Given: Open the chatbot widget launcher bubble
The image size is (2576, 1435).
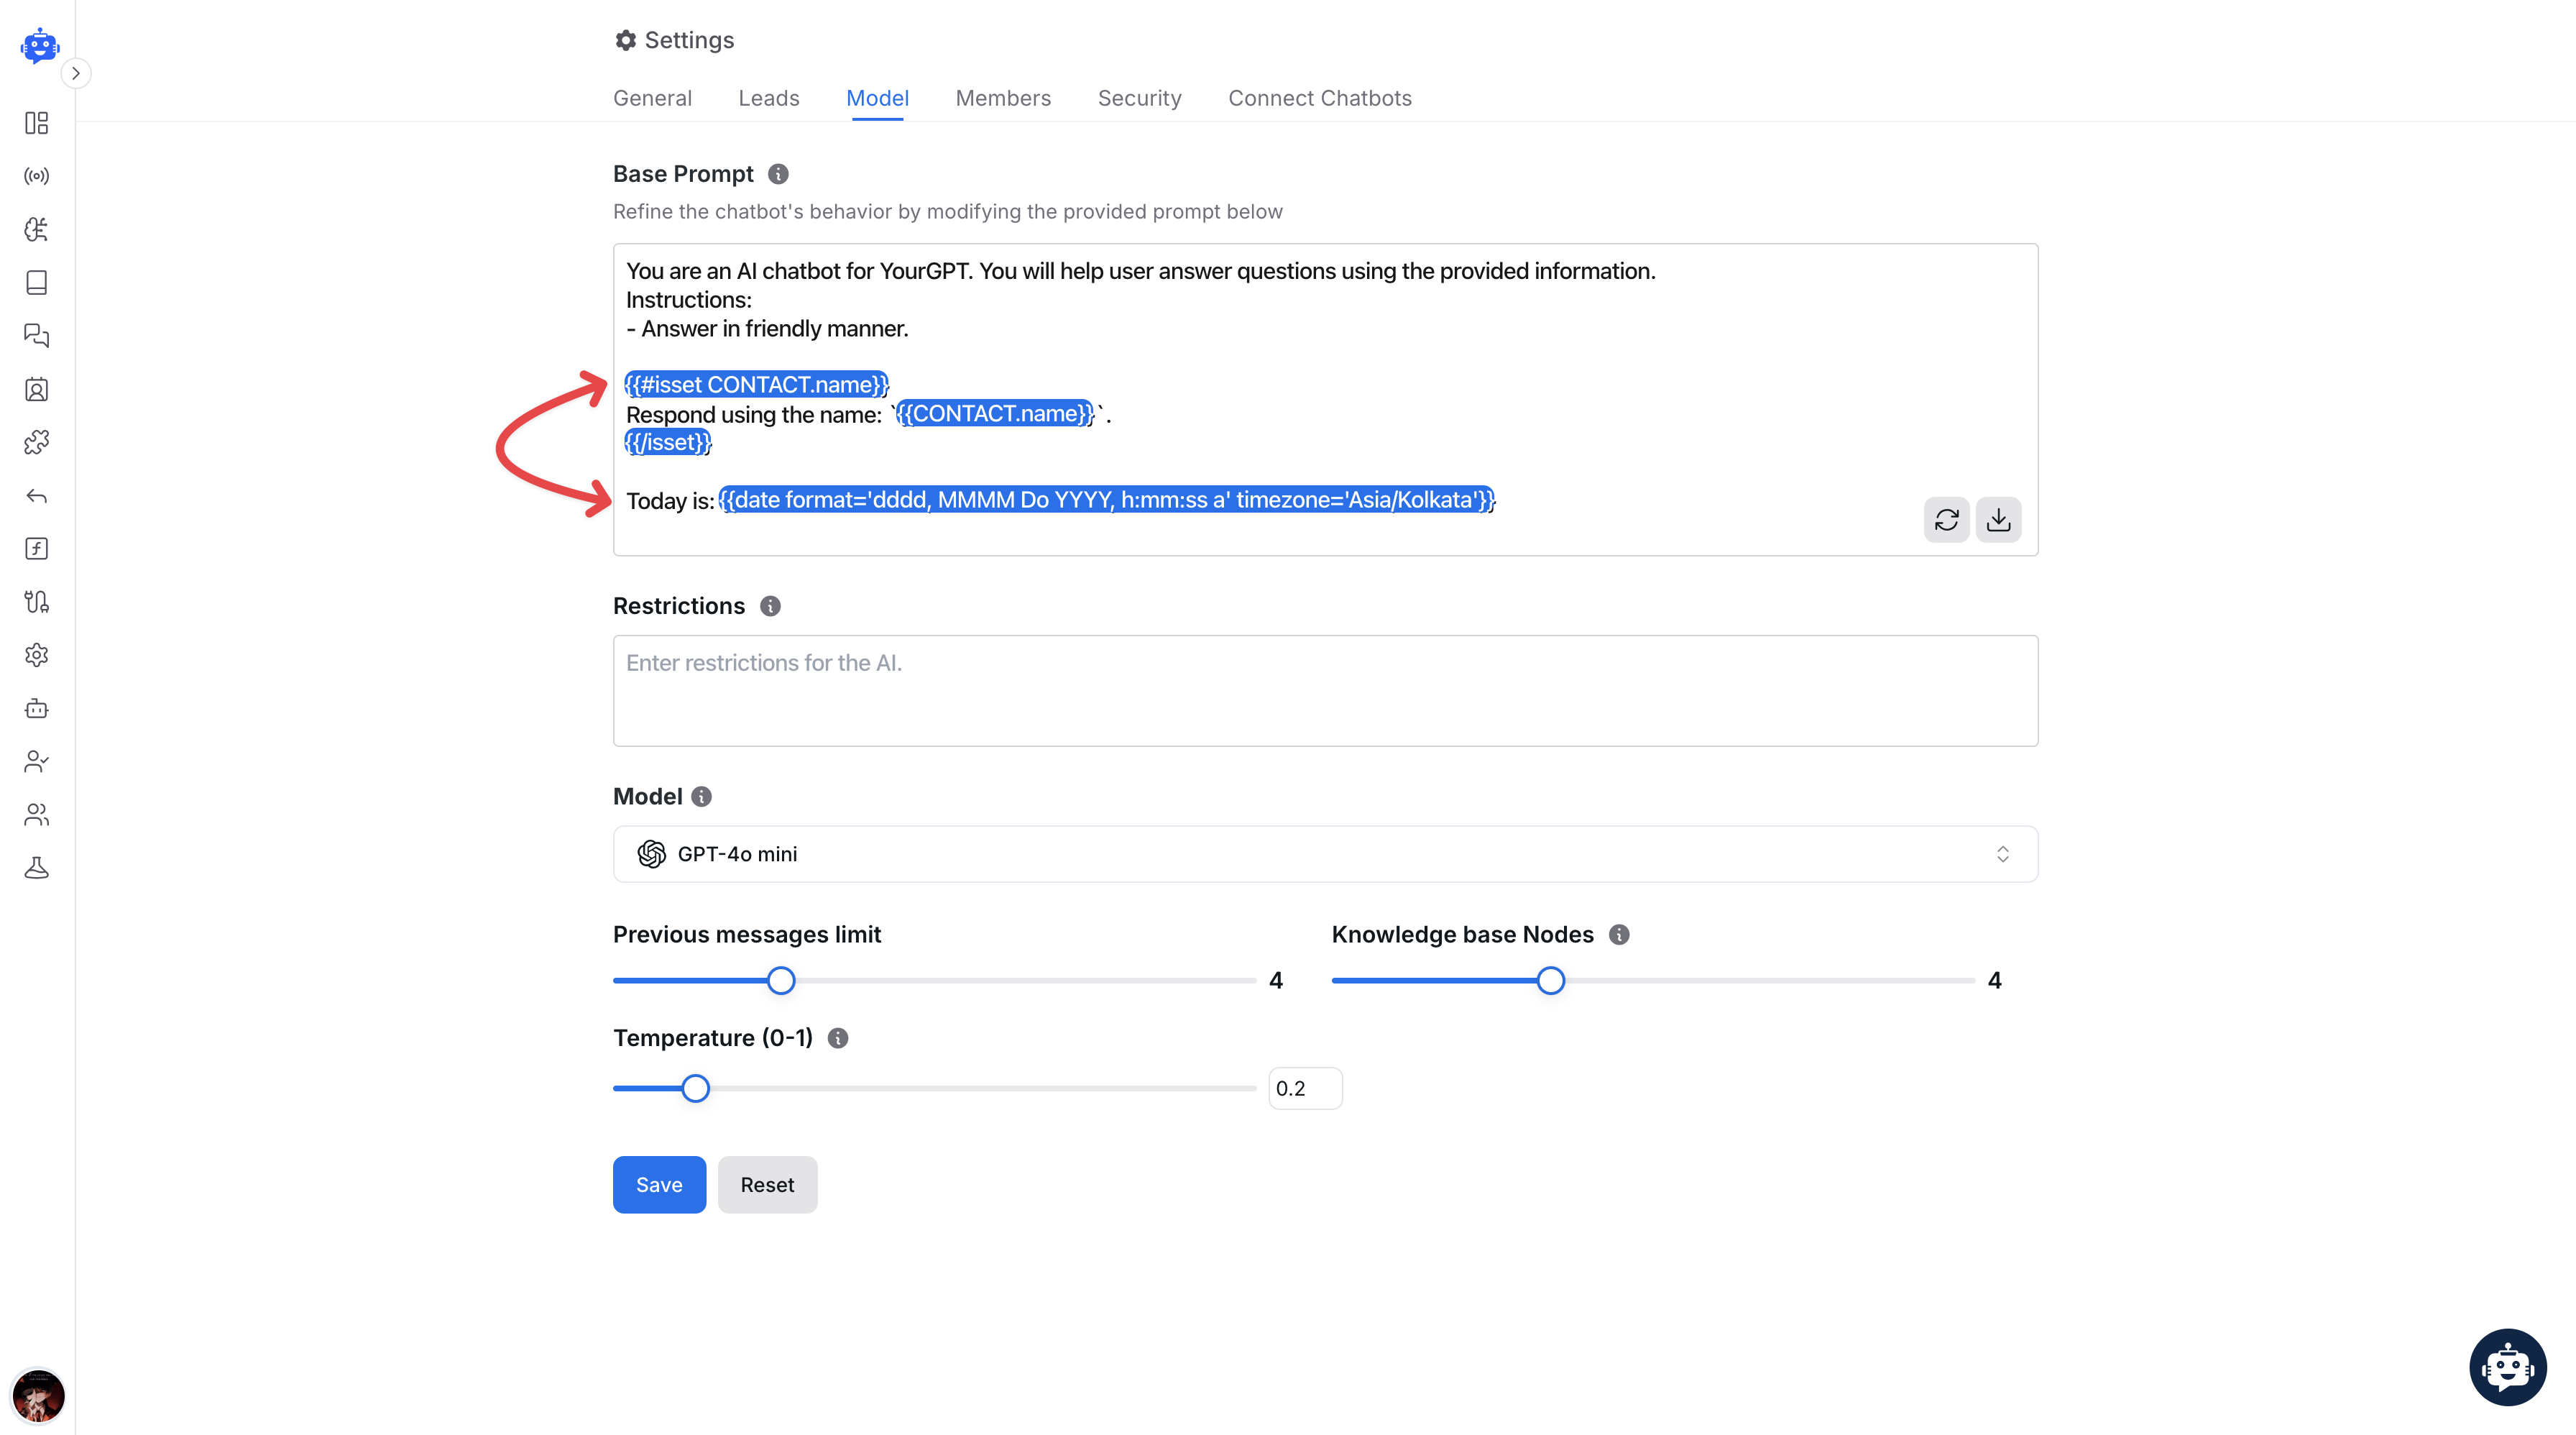Looking at the screenshot, I should coord(2508,1367).
